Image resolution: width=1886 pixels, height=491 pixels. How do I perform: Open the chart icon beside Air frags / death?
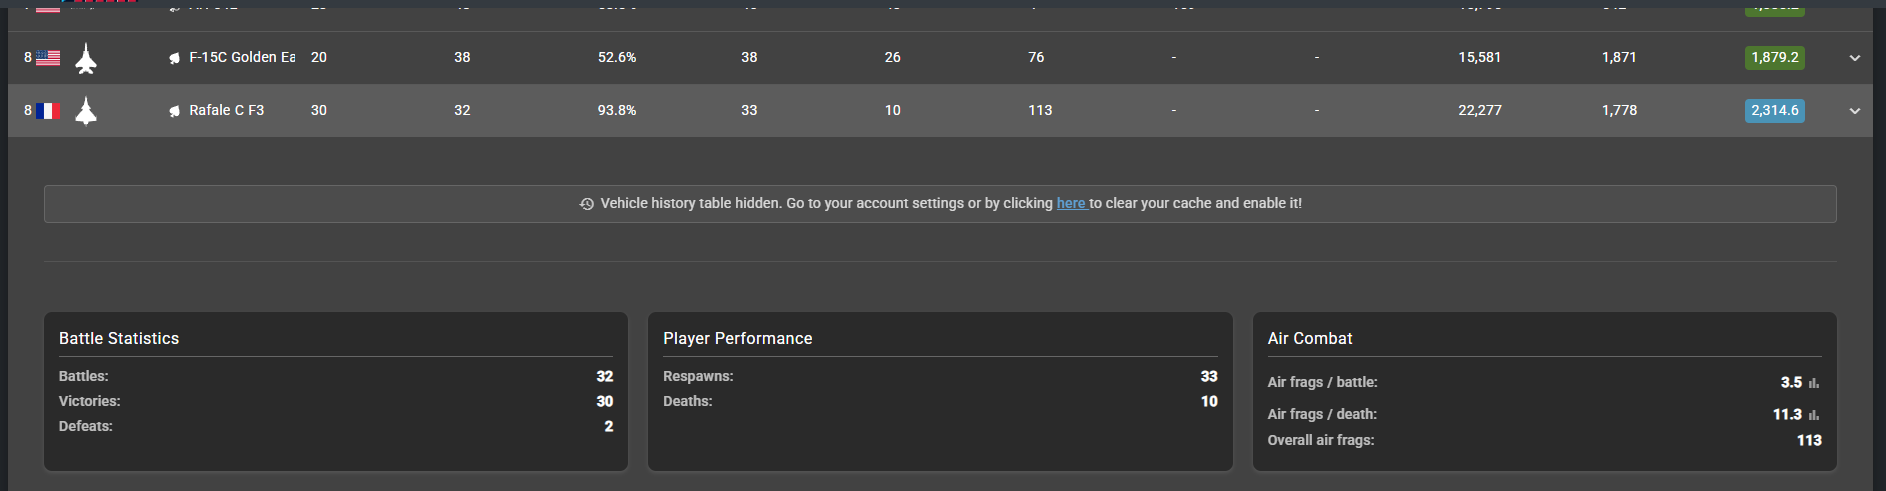click(1814, 415)
